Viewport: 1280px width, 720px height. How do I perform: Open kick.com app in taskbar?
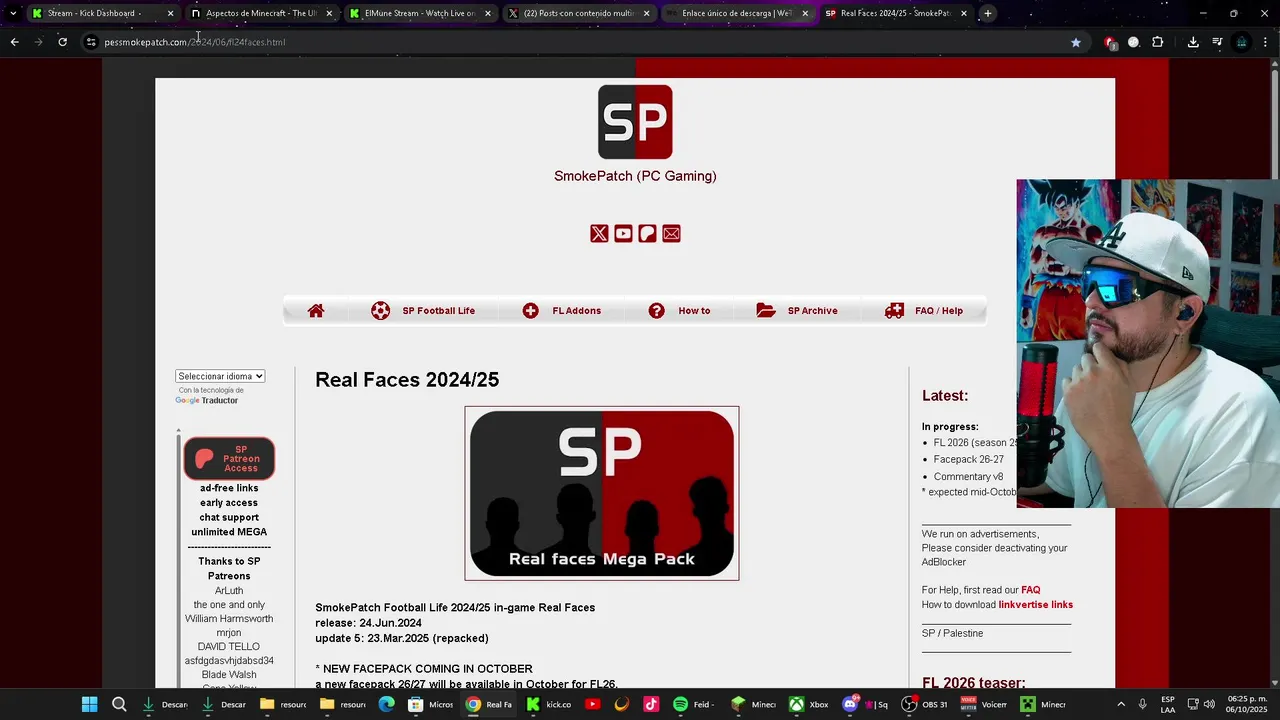547,704
